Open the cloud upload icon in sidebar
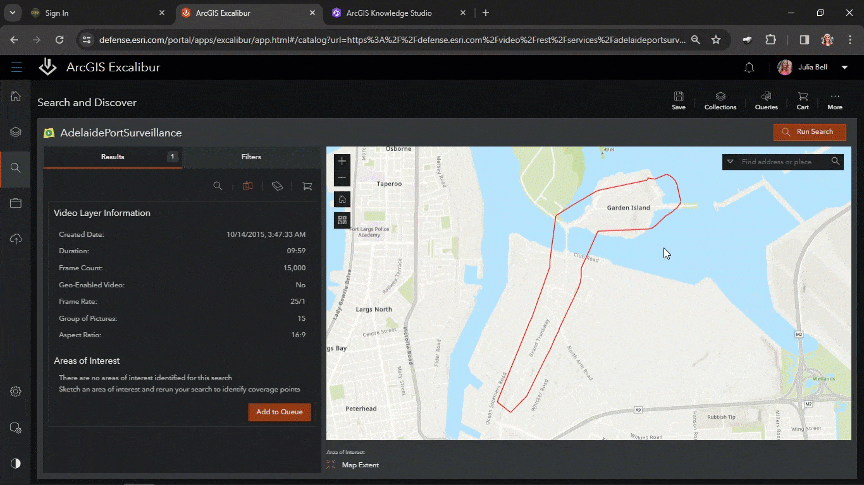Screen dimensions: 864x485 [15, 239]
